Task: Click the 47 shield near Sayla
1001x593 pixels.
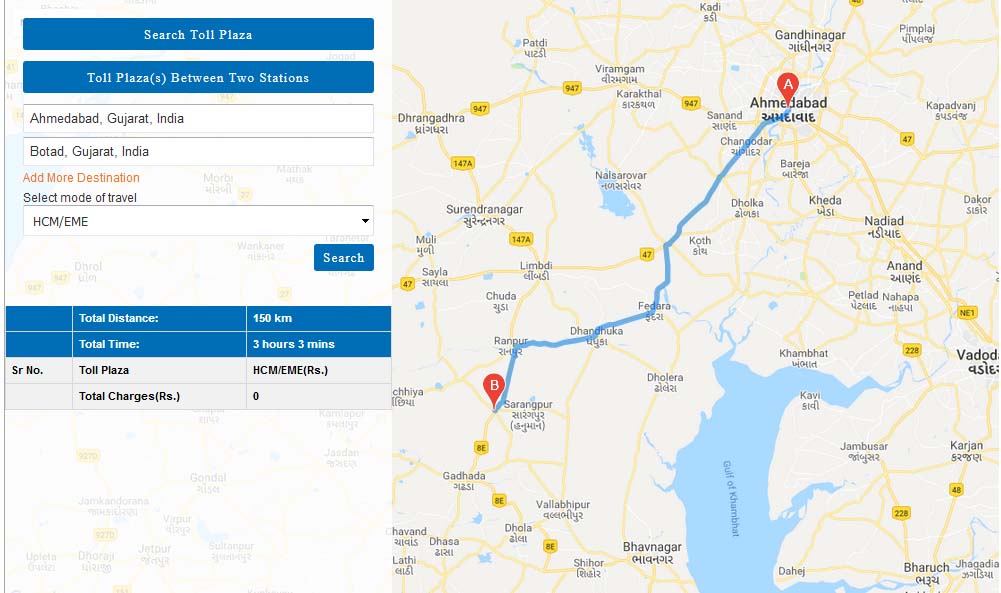Action: pos(407,283)
